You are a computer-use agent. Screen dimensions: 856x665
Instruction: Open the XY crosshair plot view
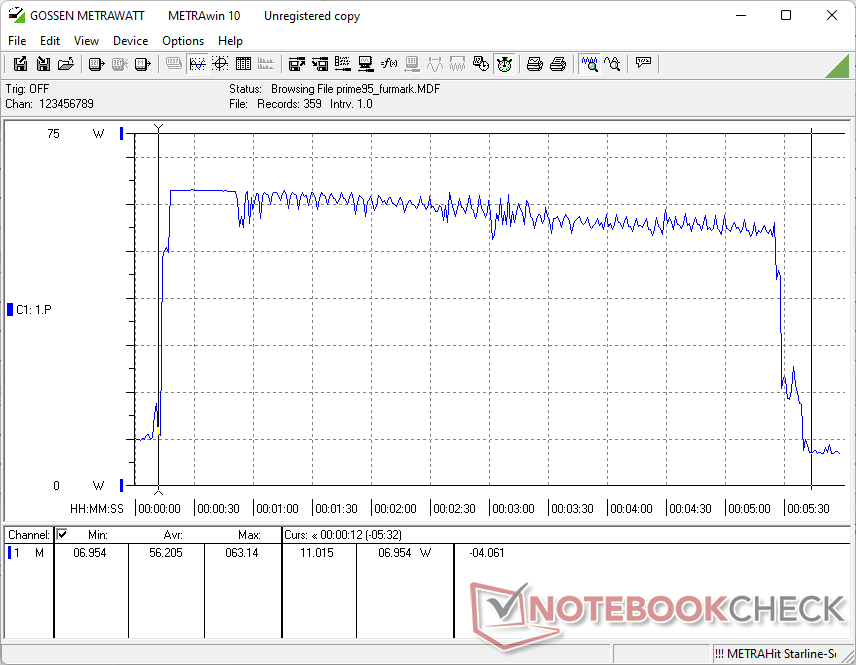pyautogui.click(x=219, y=64)
